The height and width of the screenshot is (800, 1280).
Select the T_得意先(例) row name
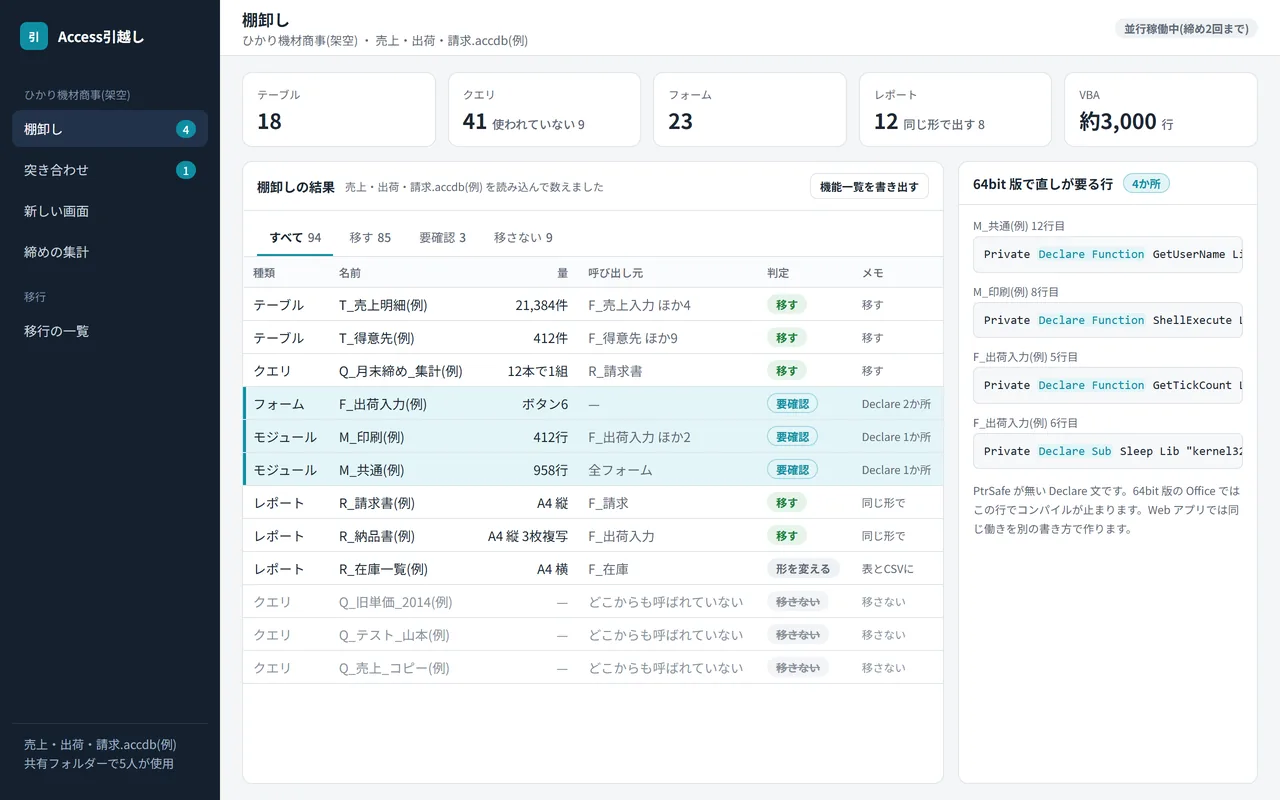(377, 338)
